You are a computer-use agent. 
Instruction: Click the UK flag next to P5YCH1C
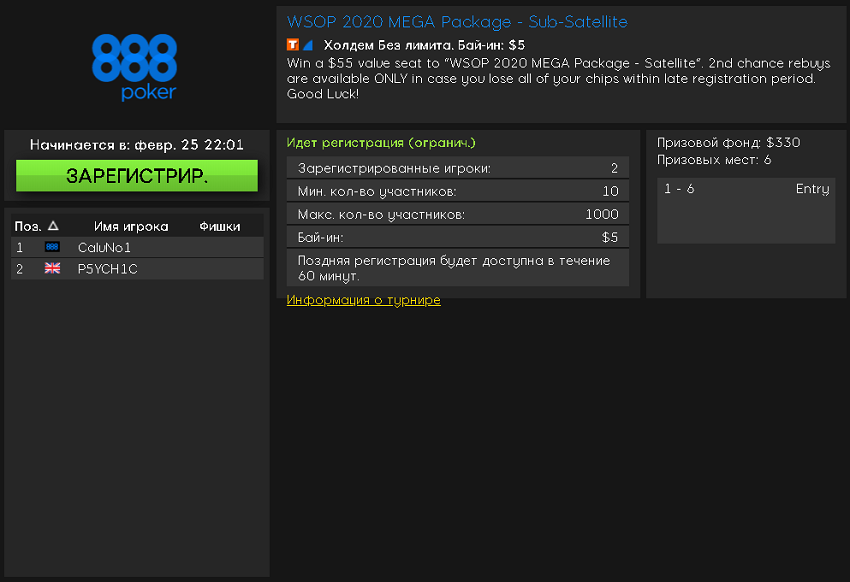[53, 268]
